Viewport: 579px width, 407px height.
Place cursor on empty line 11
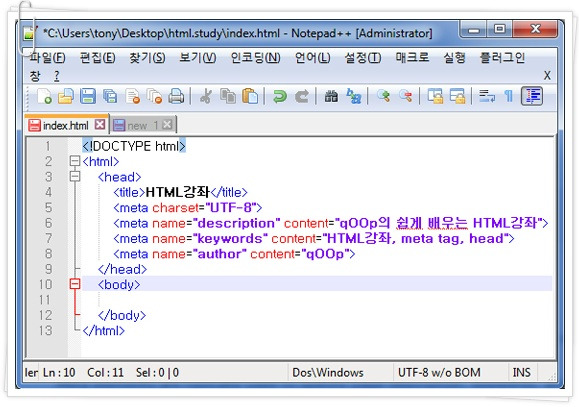pos(317,300)
